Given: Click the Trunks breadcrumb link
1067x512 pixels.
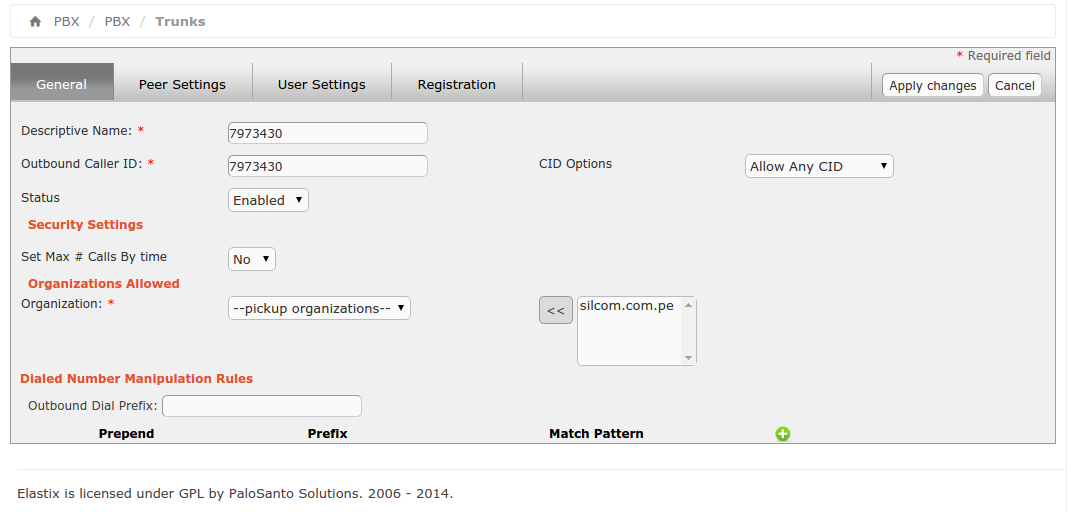Looking at the screenshot, I should (180, 22).
